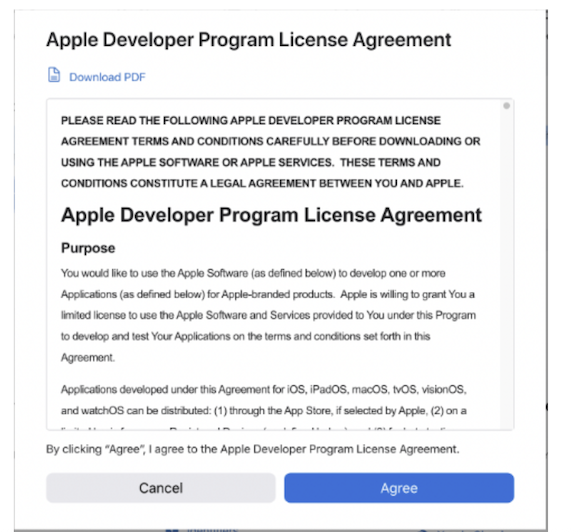Viewport: 580px width, 532px height.
Task: Click the Cancel button
Action: point(161,488)
